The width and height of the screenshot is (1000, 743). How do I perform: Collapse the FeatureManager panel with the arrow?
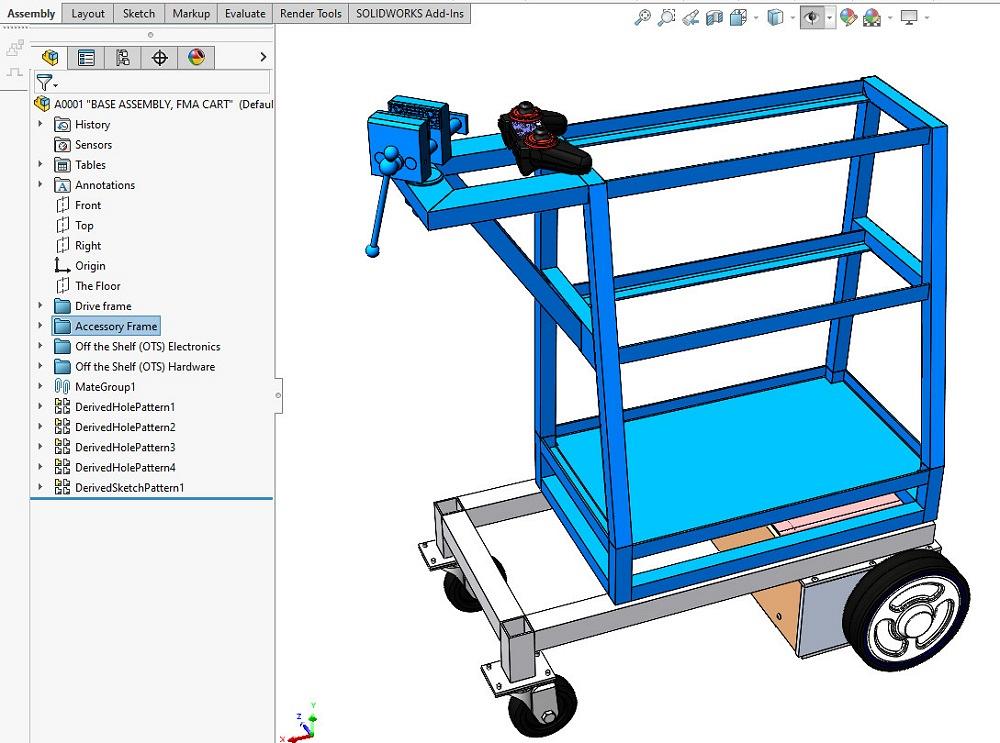tap(264, 57)
